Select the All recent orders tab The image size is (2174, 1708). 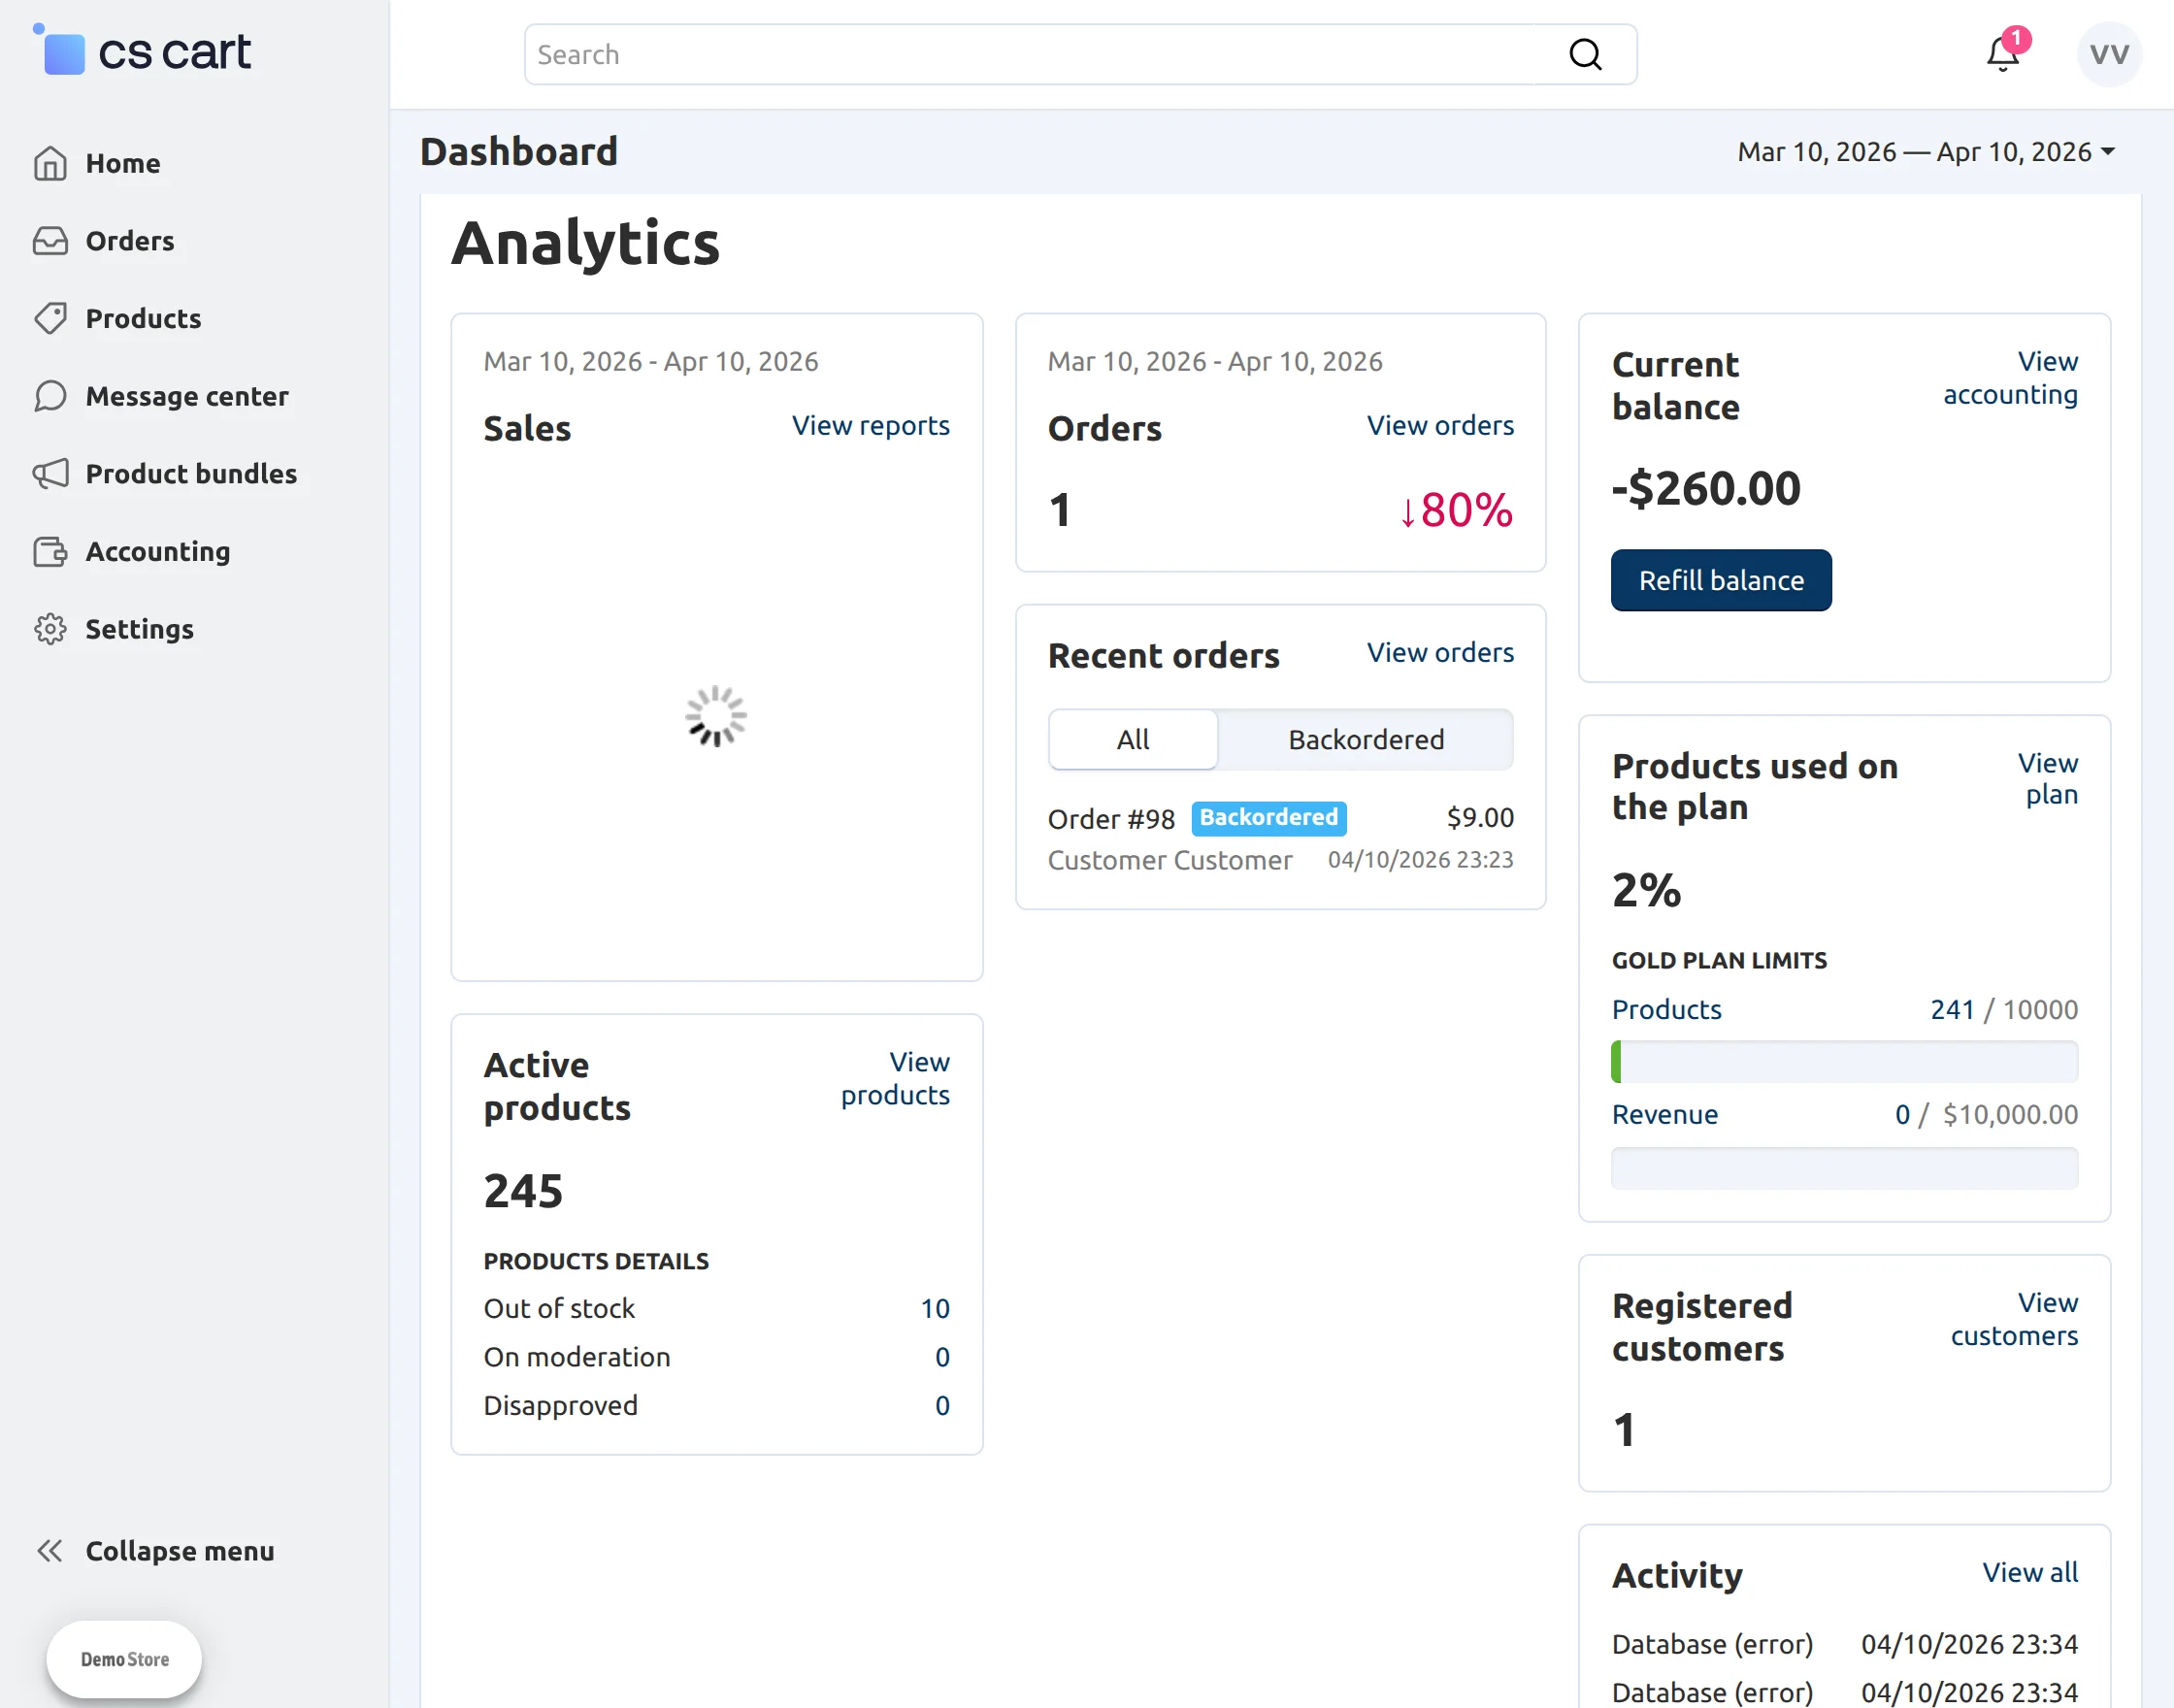(1133, 740)
